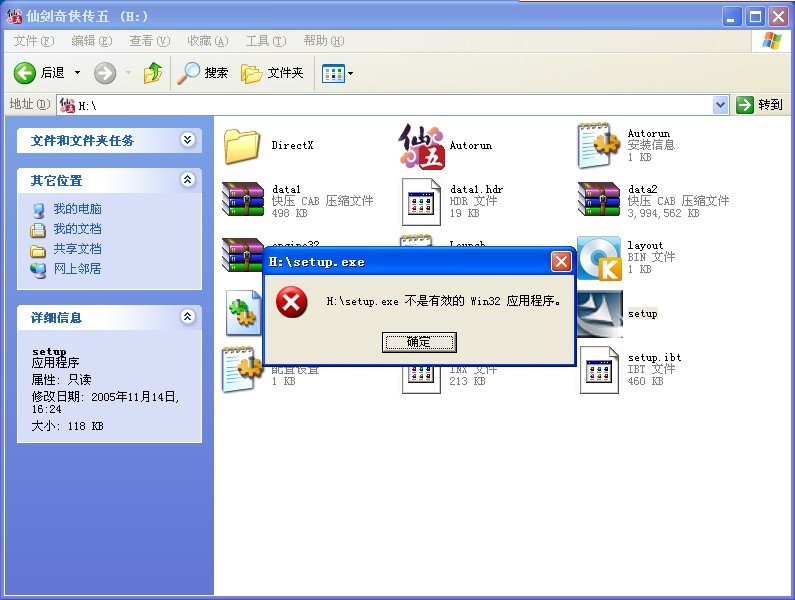Viewport: 795px width, 600px height.
Task: Go up one folder level icon
Action: (153, 73)
